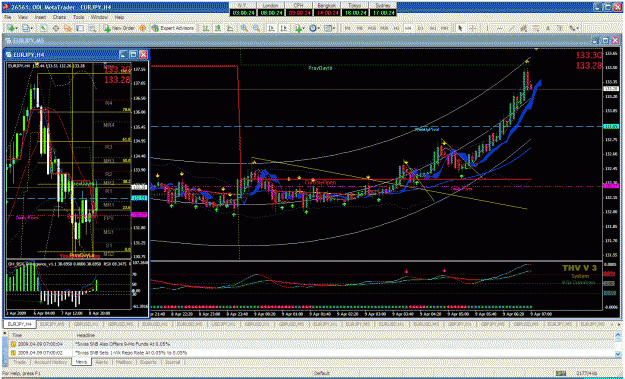Select the Equidistant Channel tool

(523, 28)
